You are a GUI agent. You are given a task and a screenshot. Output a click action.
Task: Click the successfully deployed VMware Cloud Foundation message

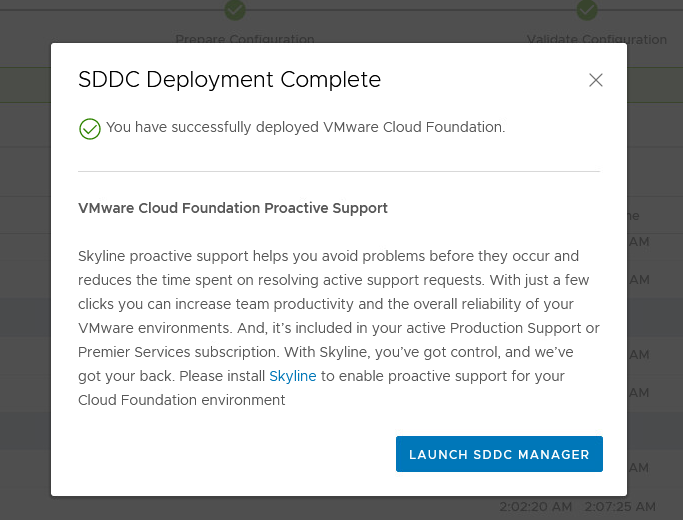306,127
